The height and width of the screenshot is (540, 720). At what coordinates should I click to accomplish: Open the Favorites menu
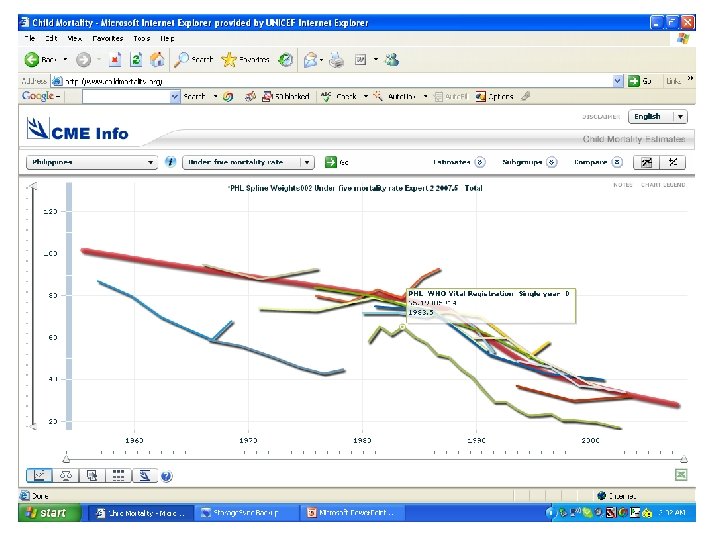tap(107, 39)
